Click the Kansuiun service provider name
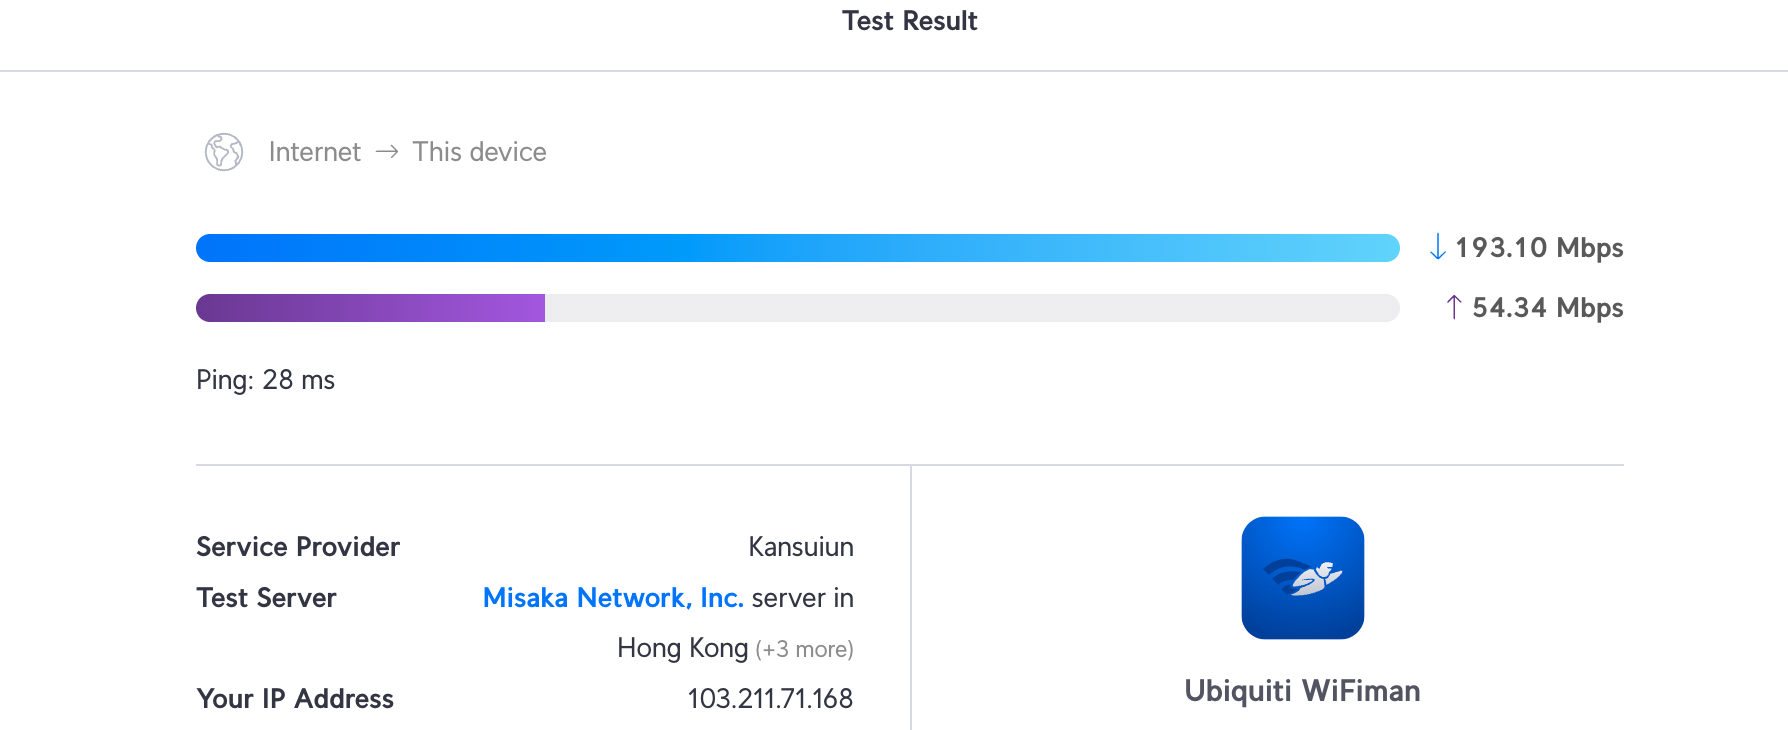 click(800, 547)
